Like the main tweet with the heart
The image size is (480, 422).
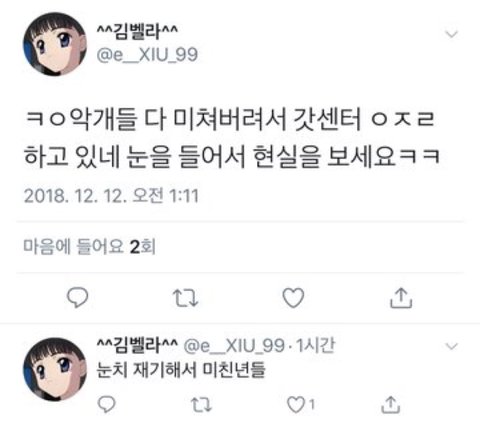pyautogui.click(x=293, y=297)
